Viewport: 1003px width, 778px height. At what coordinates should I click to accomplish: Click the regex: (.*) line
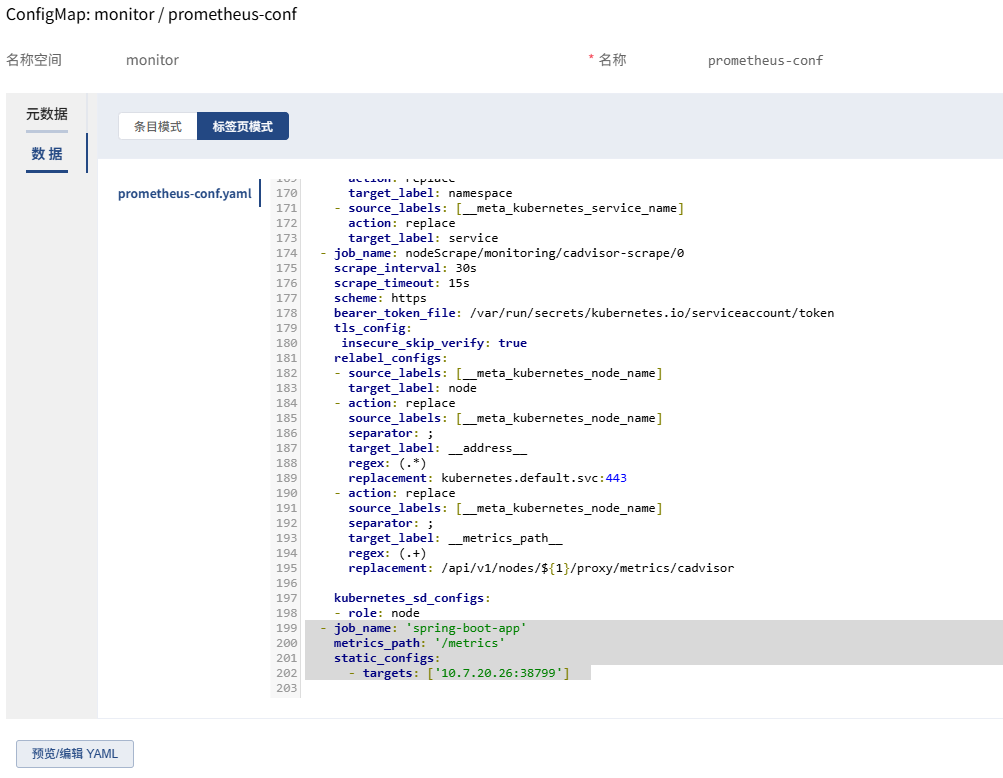coord(387,463)
